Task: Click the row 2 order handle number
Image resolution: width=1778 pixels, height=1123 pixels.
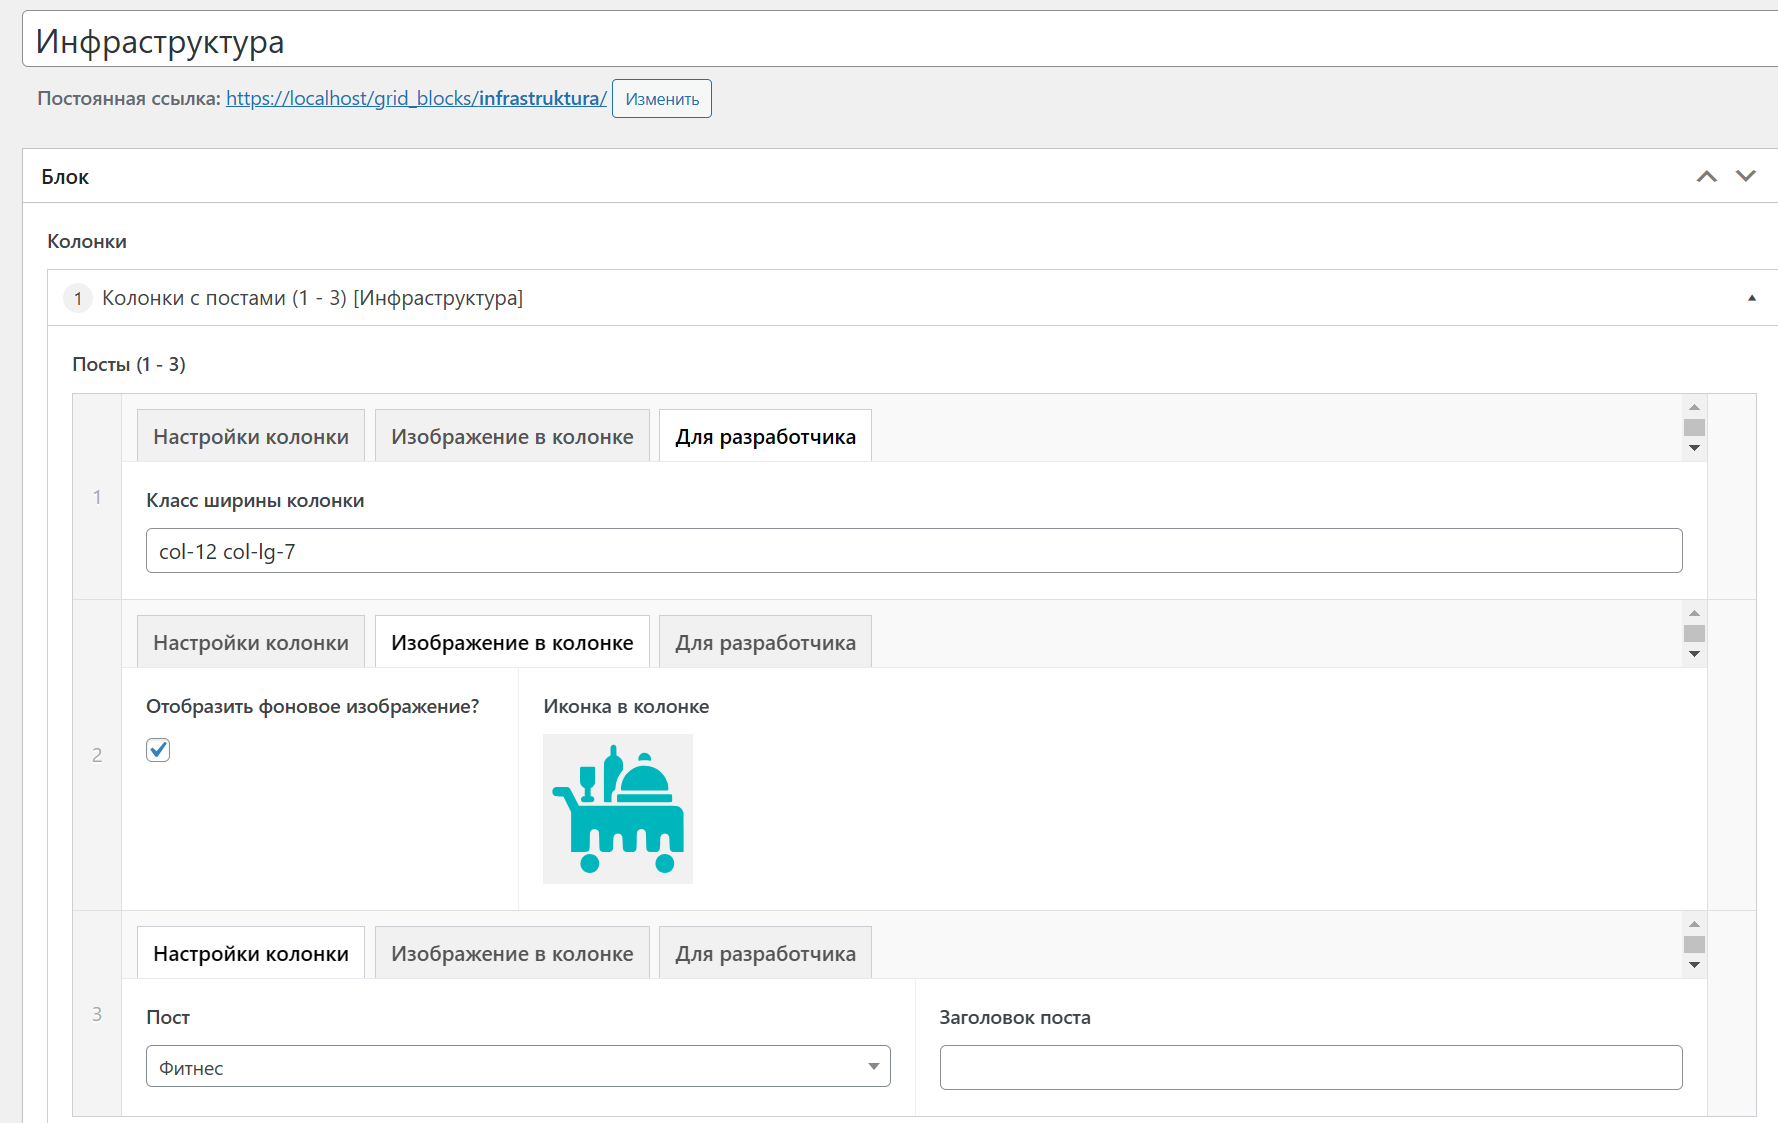Action: click(97, 755)
